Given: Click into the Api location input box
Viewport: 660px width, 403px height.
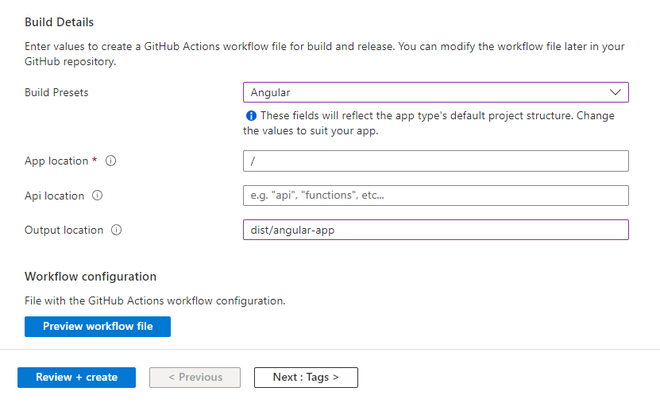Looking at the screenshot, I should click(x=435, y=196).
